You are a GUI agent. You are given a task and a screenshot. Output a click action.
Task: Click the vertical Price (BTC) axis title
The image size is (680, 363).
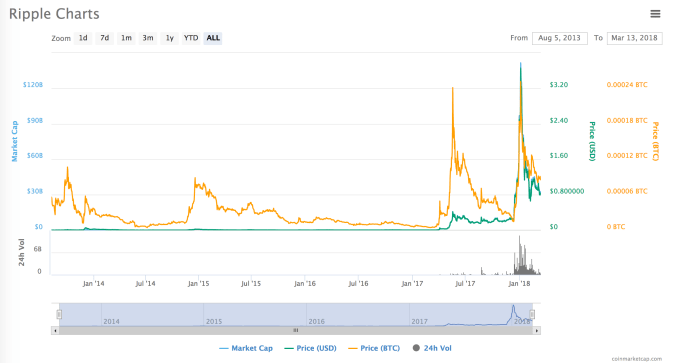(655, 141)
